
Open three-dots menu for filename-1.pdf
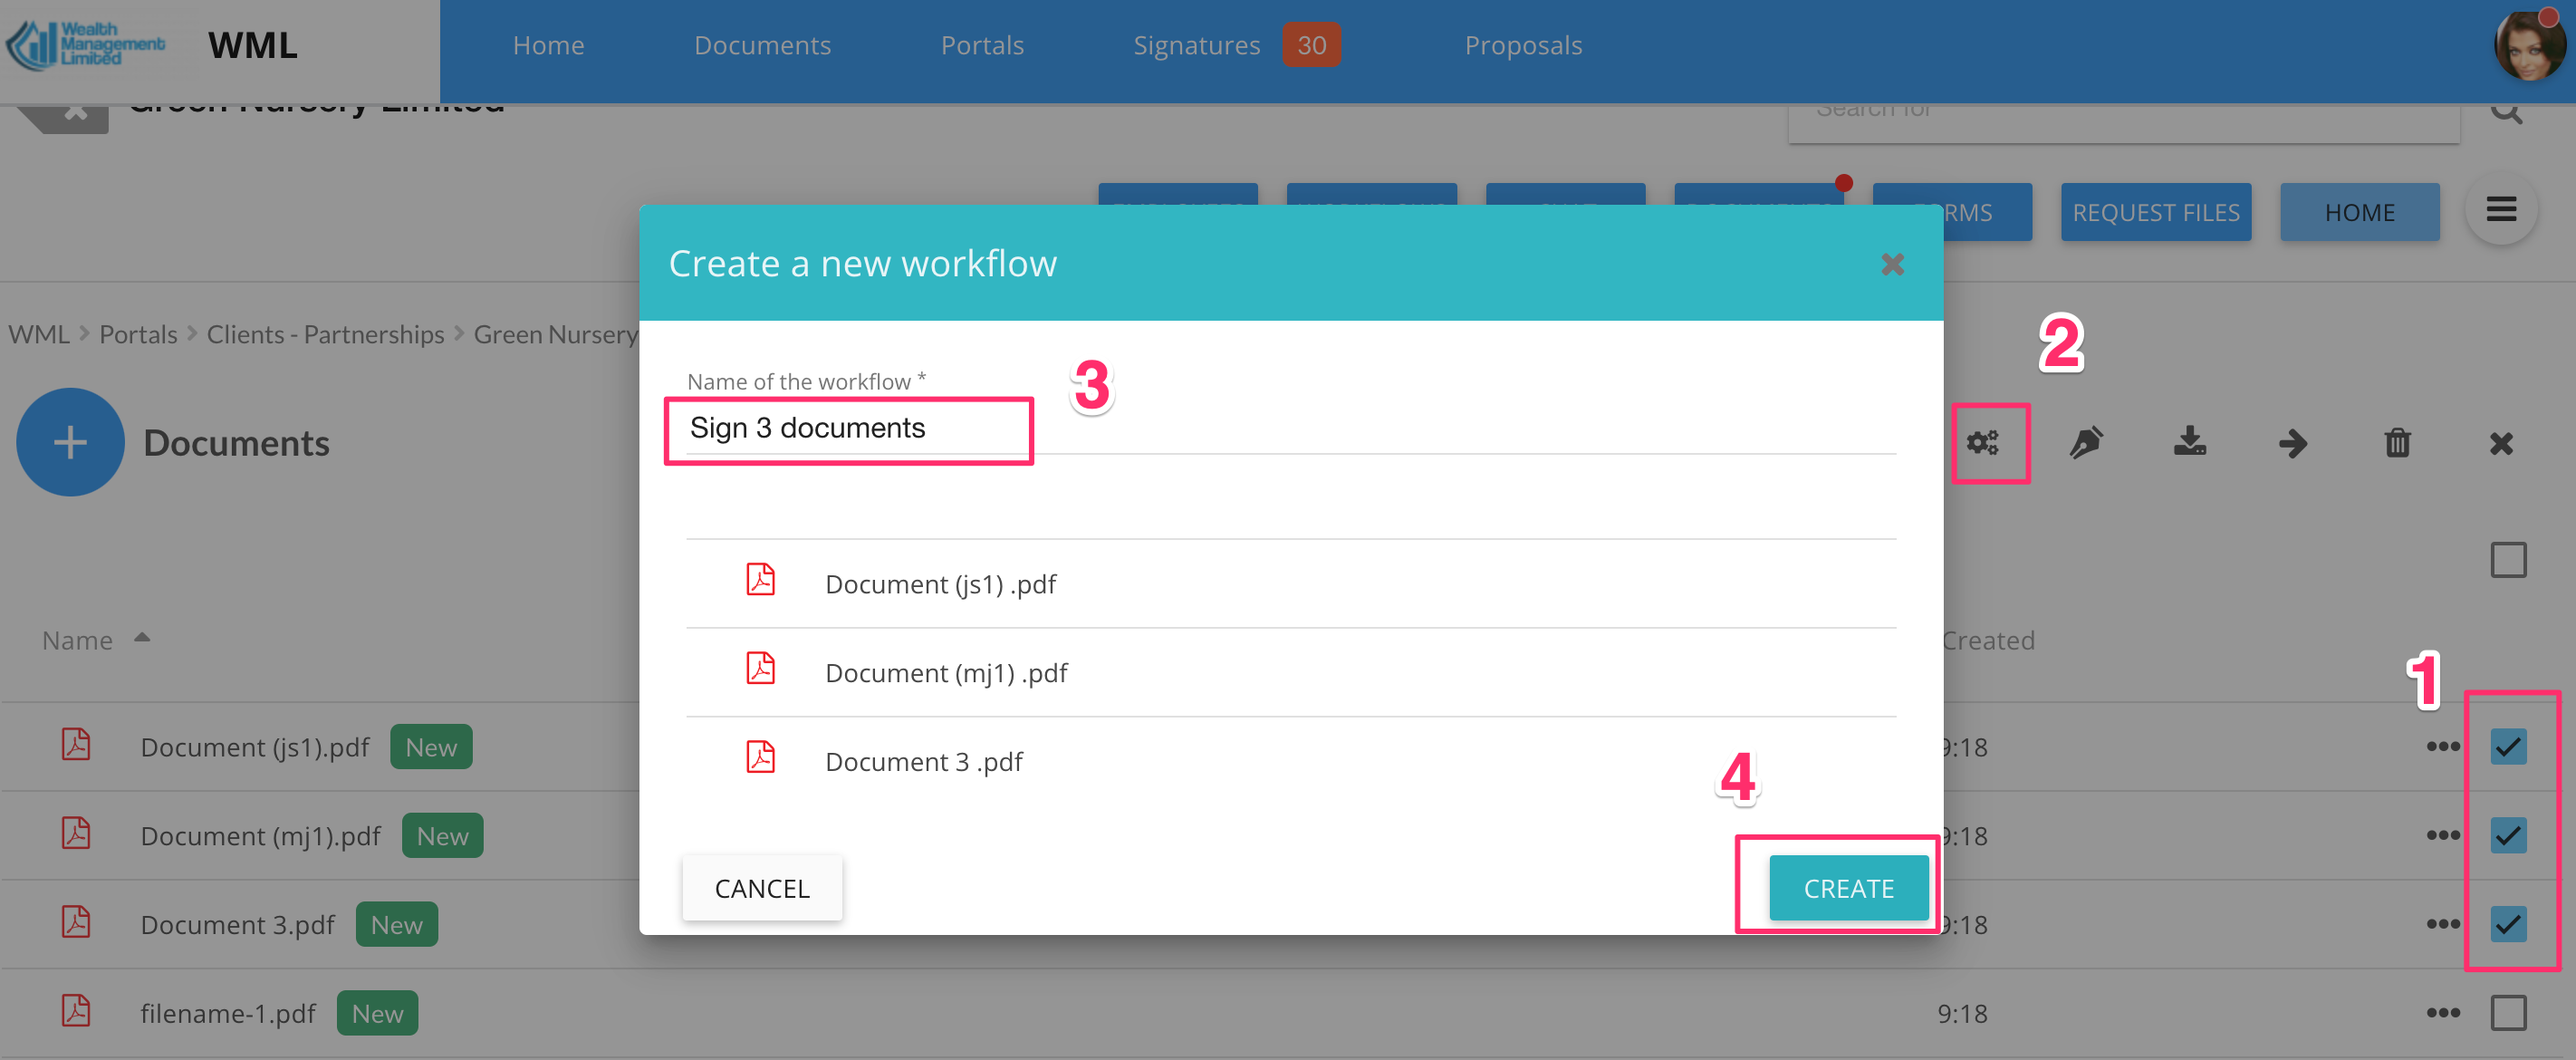point(2442,1013)
